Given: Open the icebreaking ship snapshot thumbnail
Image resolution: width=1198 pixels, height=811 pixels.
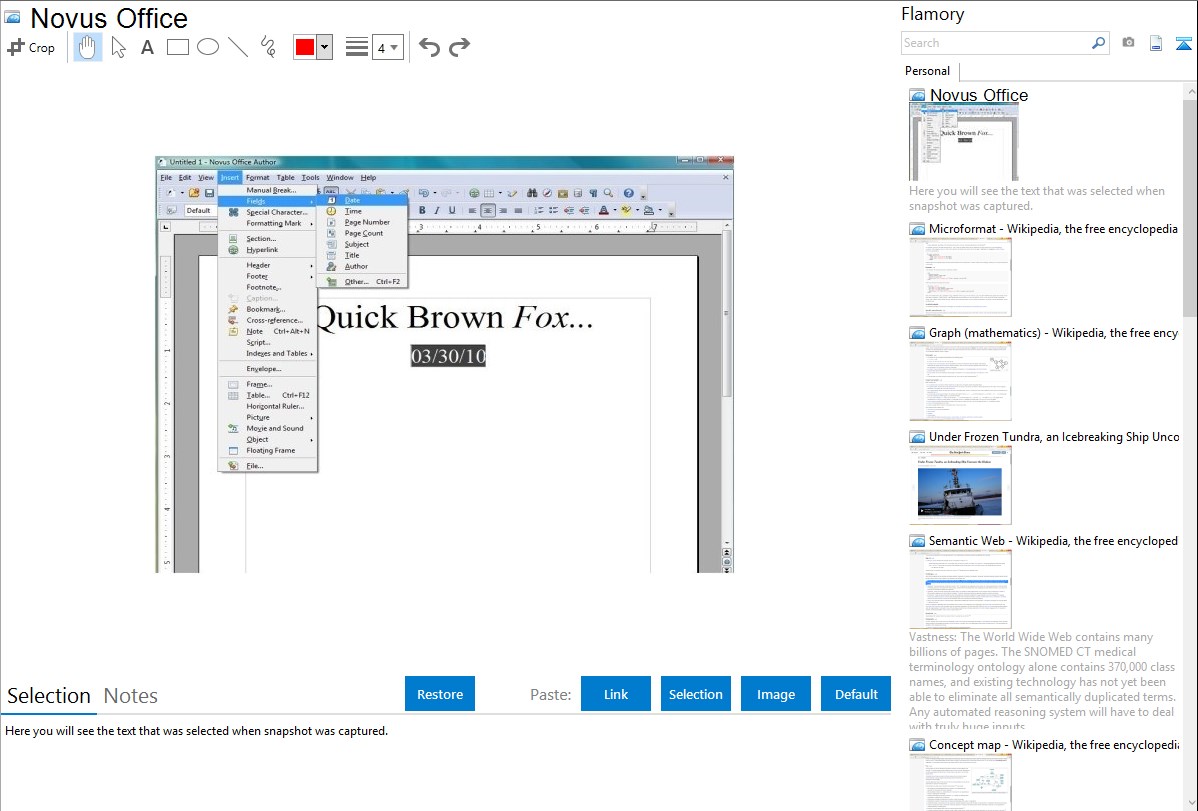Looking at the screenshot, I should [960, 485].
